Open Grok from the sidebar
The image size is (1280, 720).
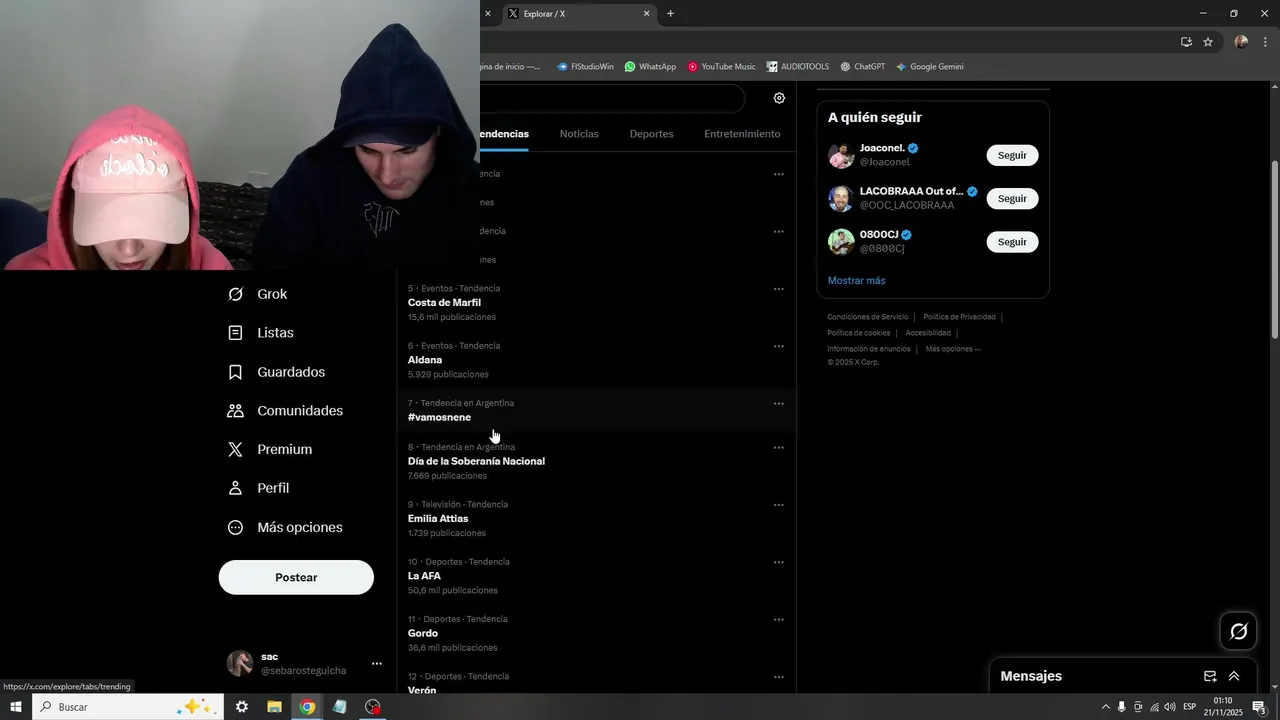[x=258, y=294]
